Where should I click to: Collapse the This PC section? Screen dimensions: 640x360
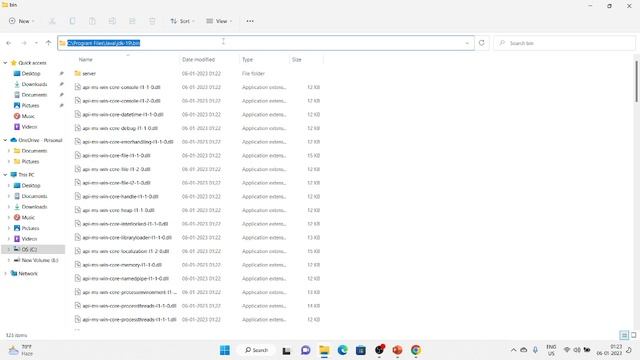[5, 175]
